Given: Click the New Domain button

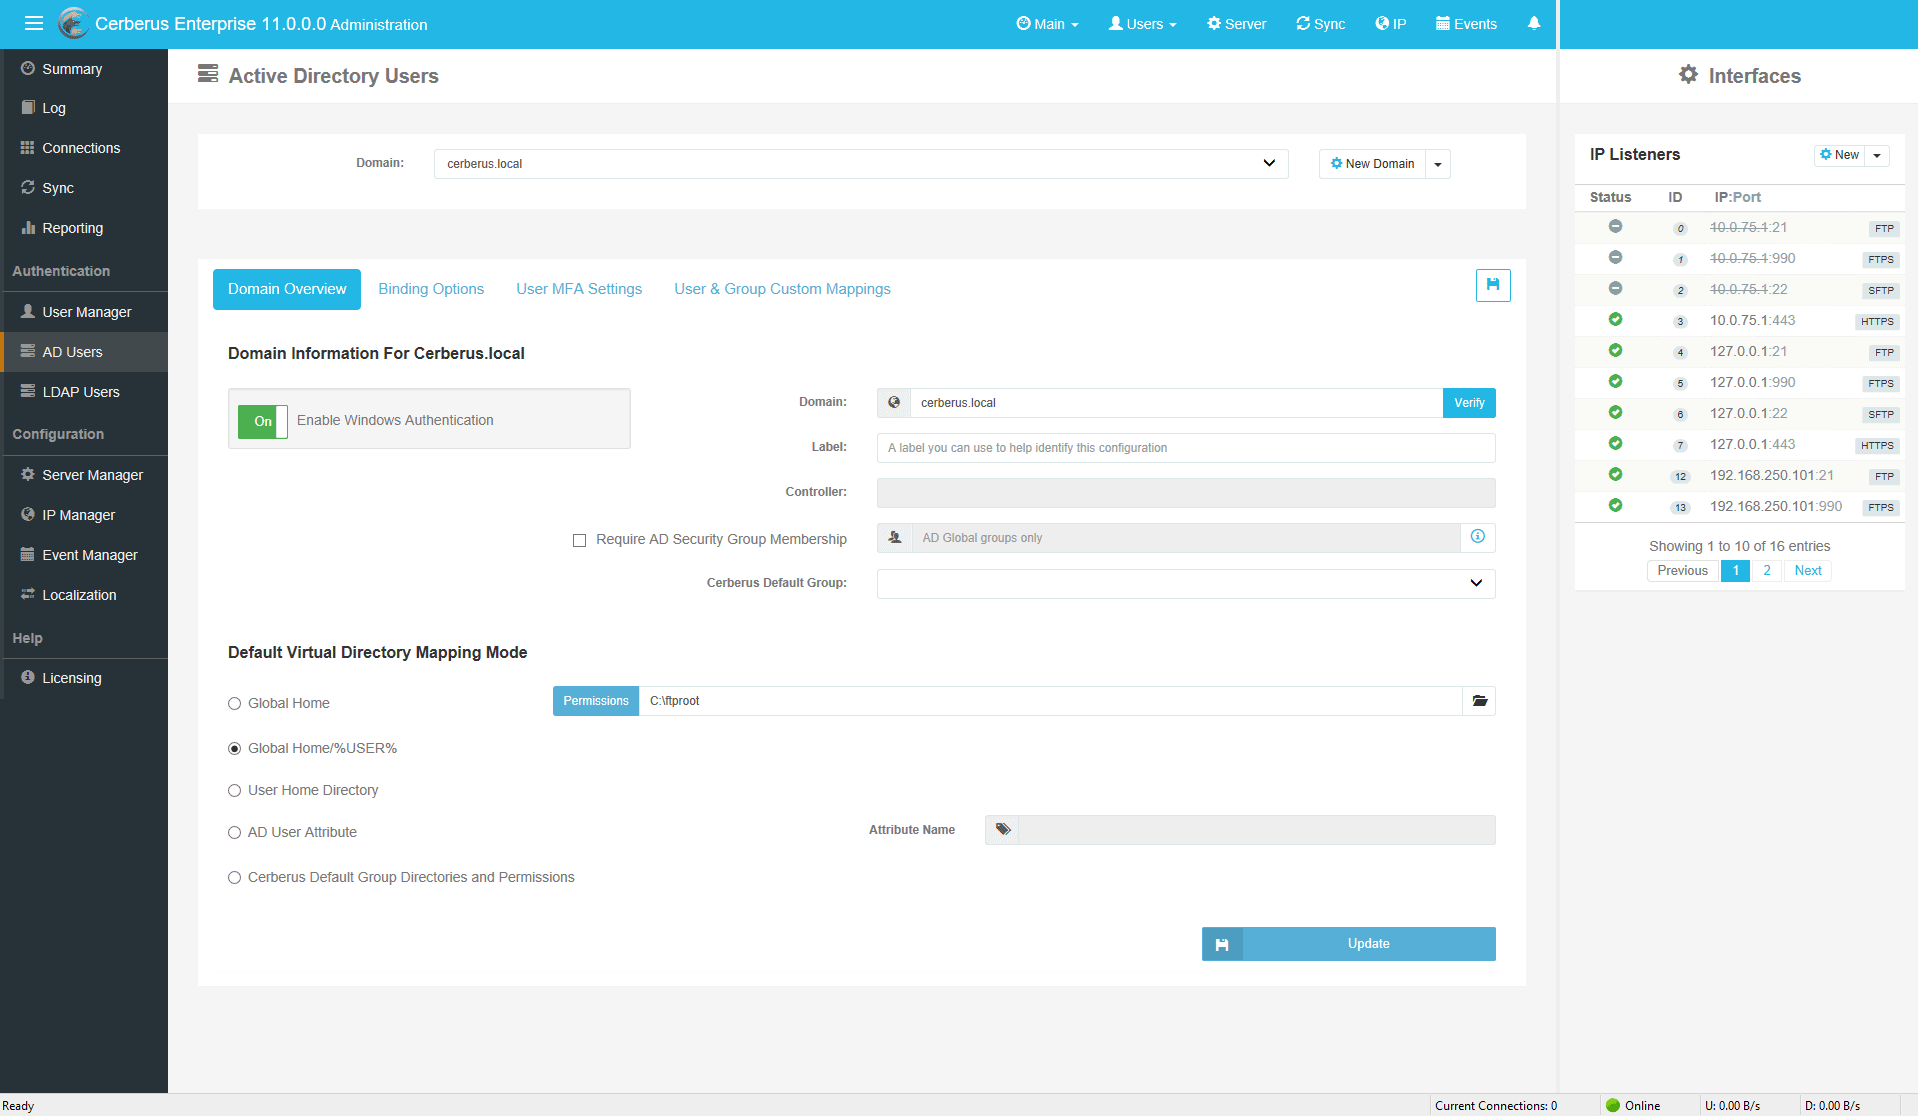Looking at the screenshot, I should (1372, 164).
